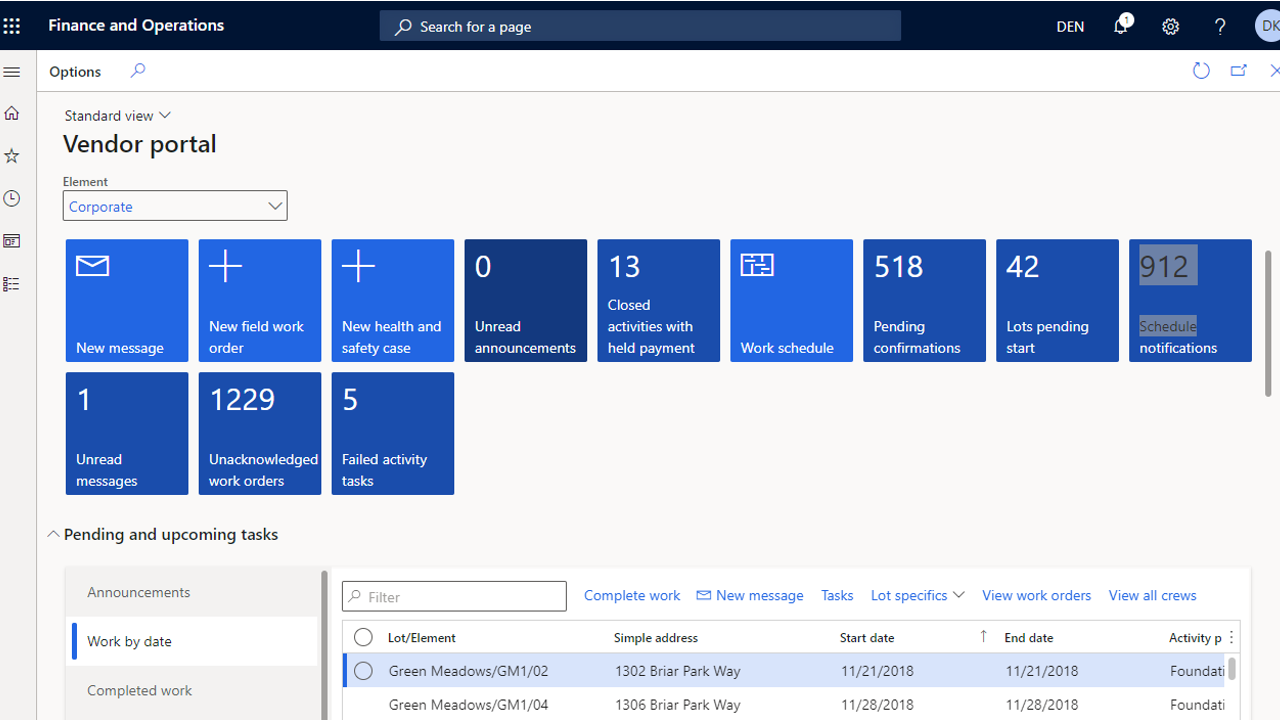Switch to the Announcements tab
This screenshot has width=1280, height=720.
[x=192, y=592]
